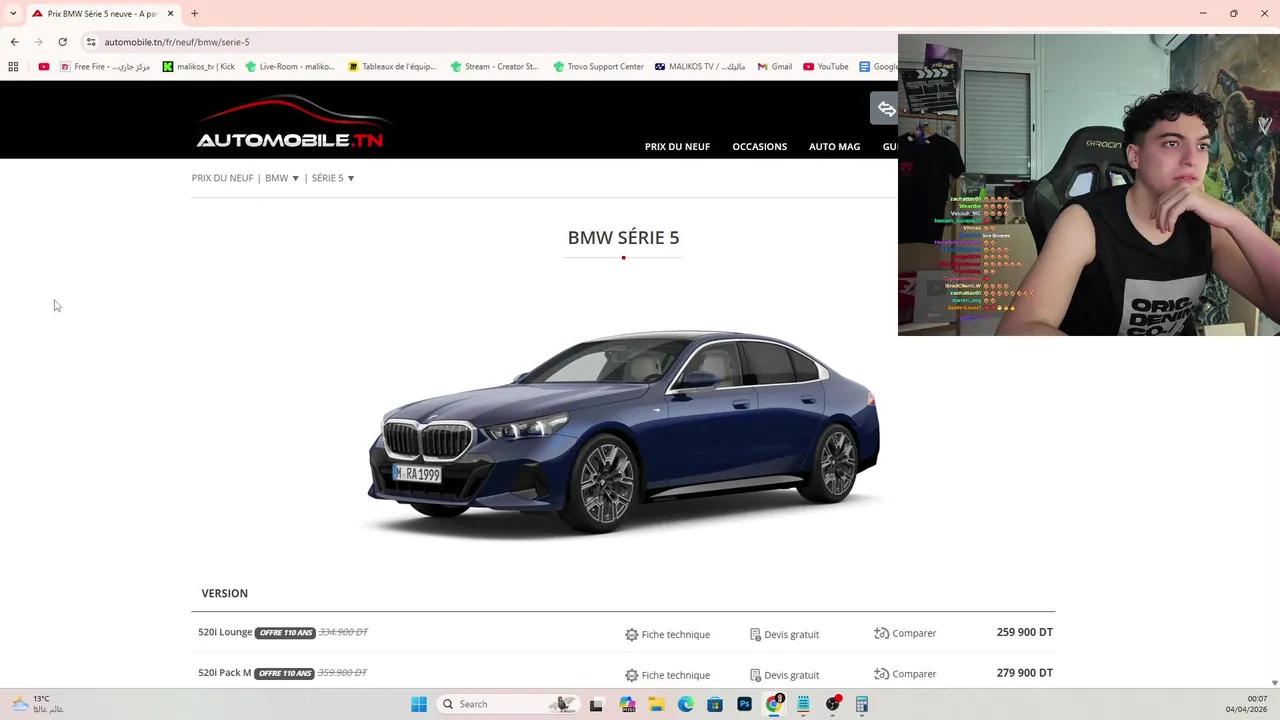Click the 259 900 DT price

point(1025,632)
